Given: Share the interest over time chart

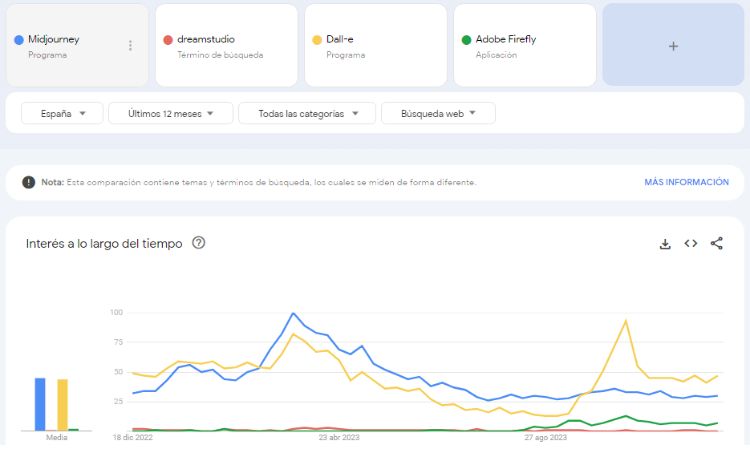Looking at the screenshot, I should [x=717, y=243].
